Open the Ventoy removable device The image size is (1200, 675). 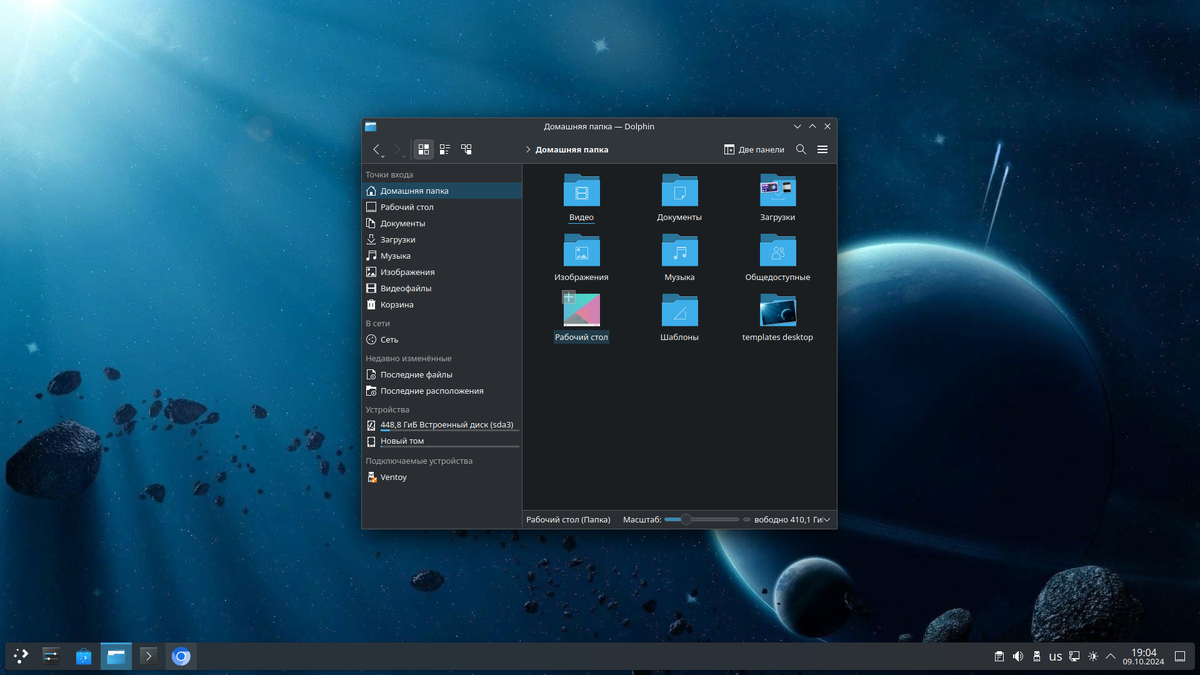(442, 477)
